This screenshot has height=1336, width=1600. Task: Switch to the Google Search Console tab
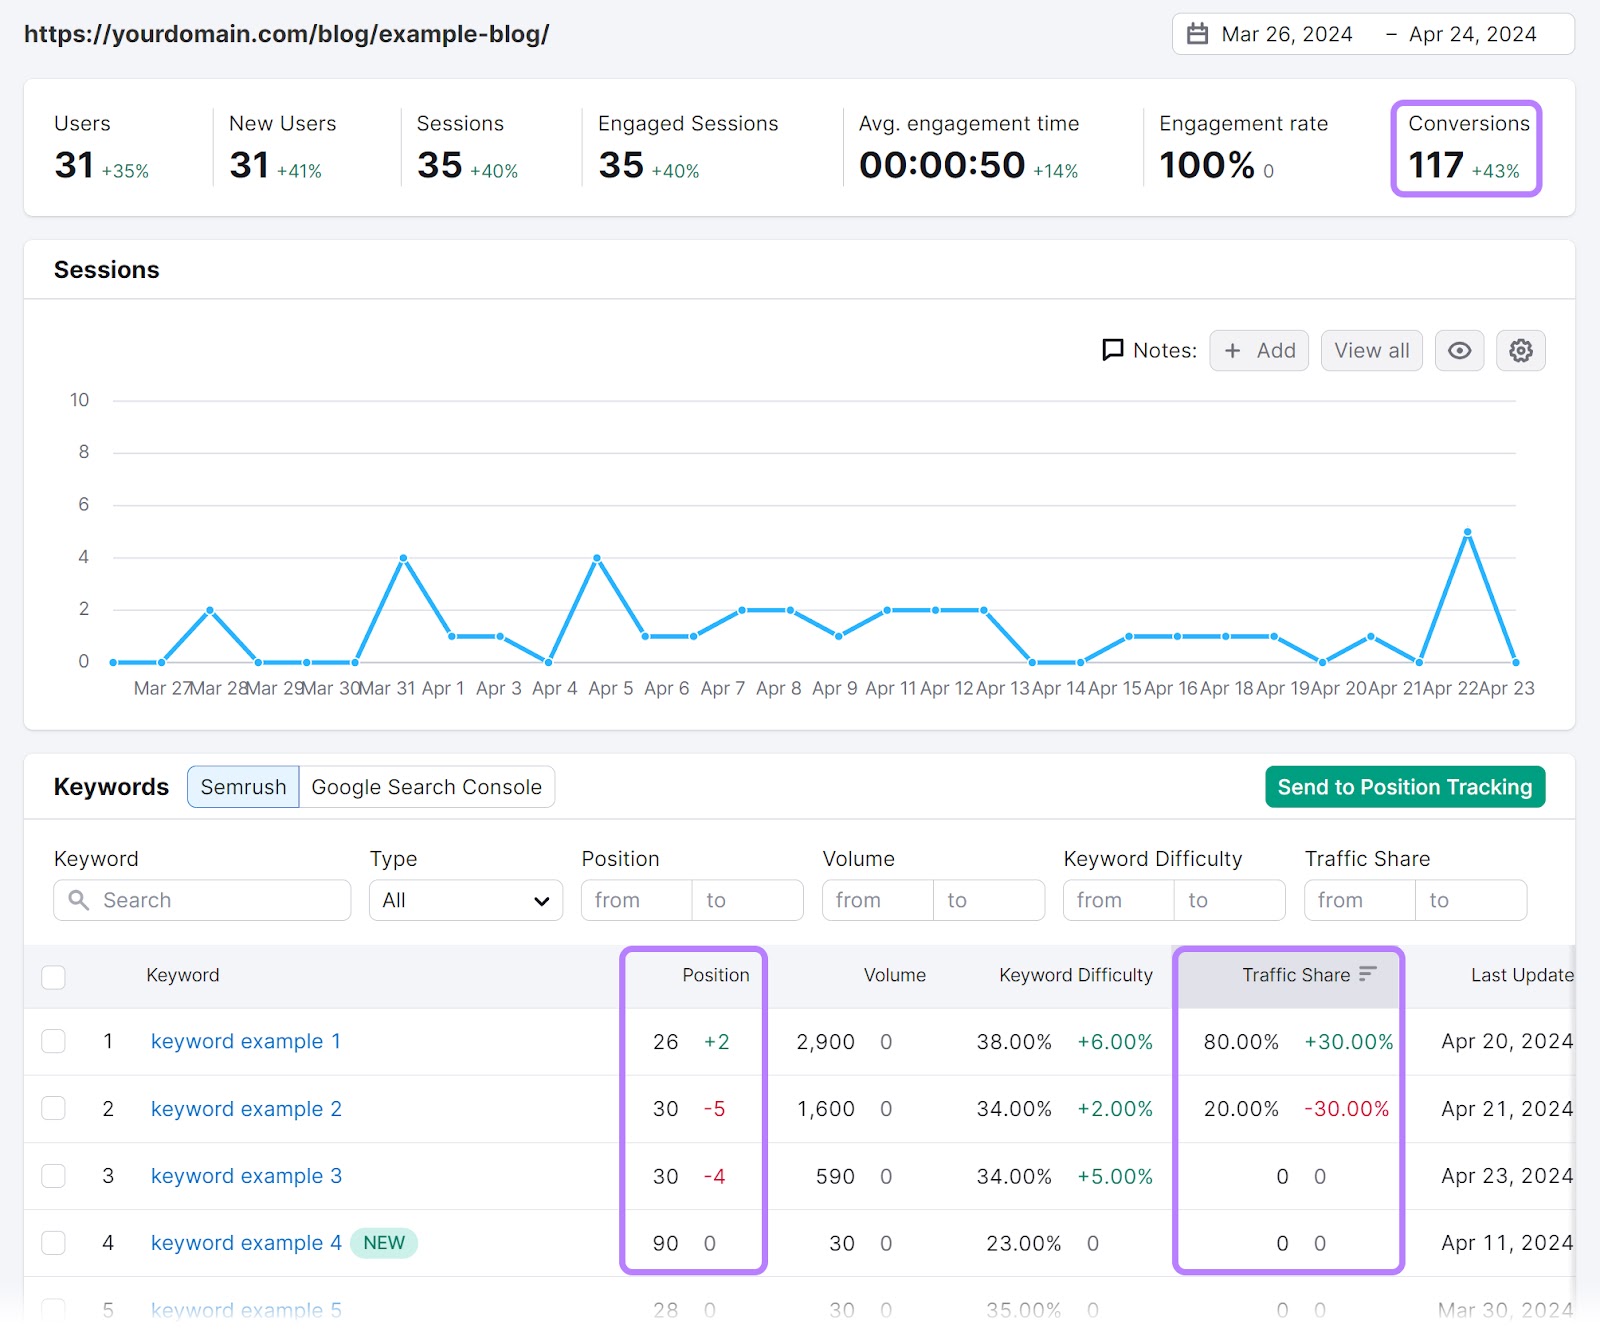tap(426, 787)
